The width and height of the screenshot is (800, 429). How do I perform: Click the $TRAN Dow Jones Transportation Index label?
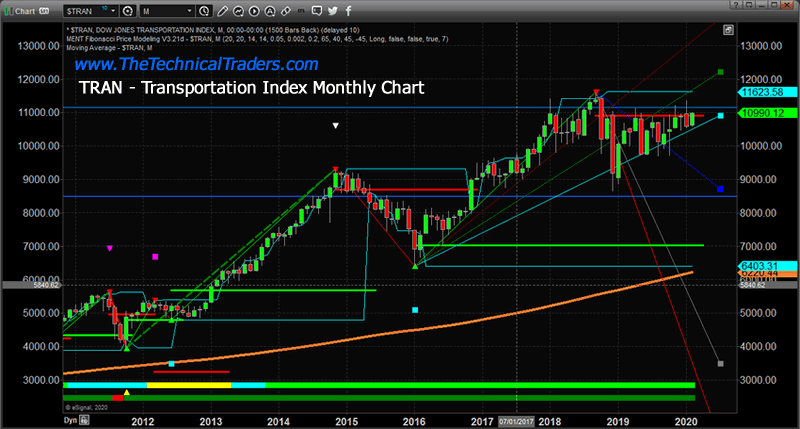coord(213,30)
